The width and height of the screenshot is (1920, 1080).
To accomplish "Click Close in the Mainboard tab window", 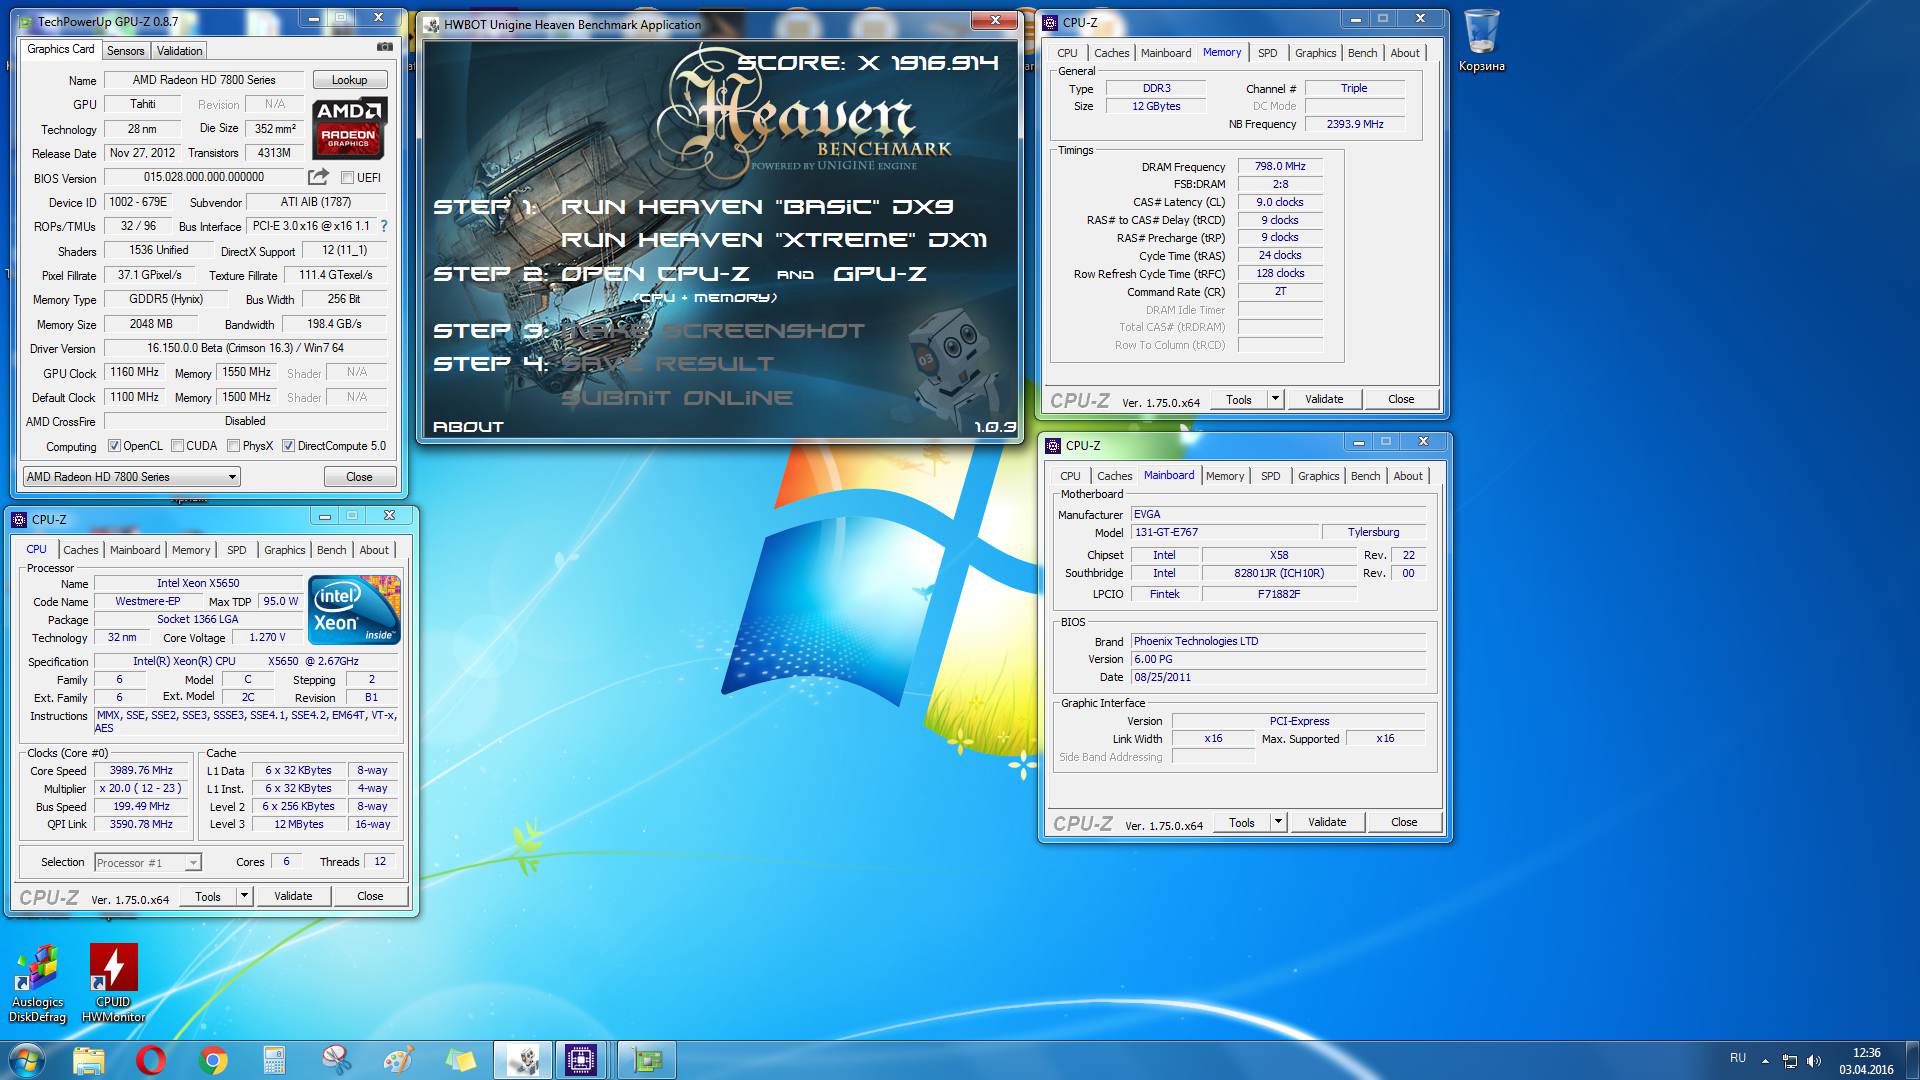I will [x=1404, y=822].
